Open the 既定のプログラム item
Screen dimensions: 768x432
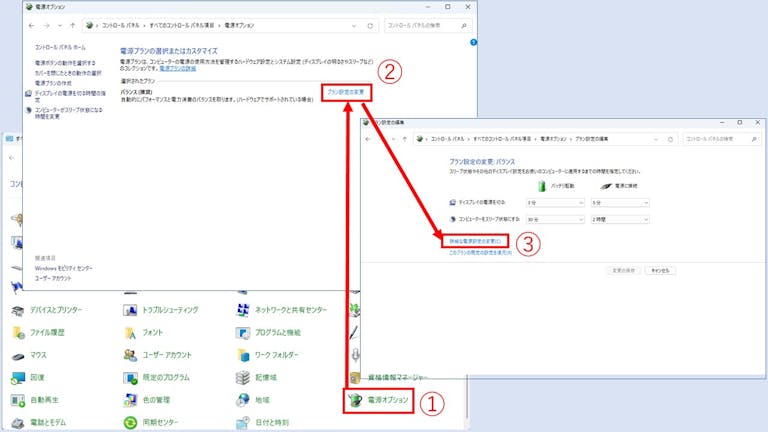tap(157, 378)
